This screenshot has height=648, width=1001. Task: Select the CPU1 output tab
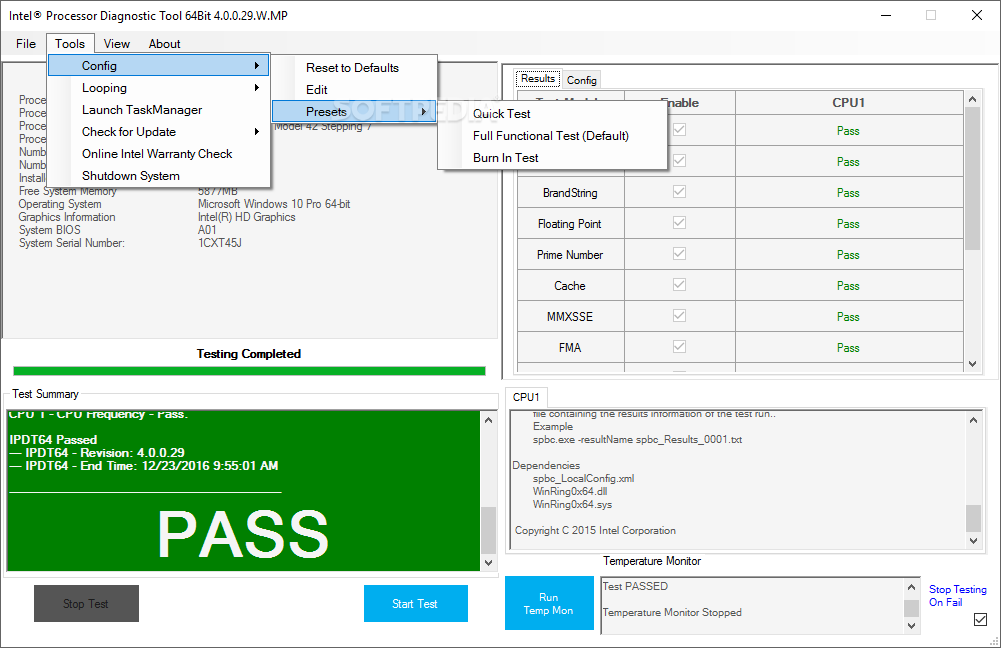click(x=526, y=397)
